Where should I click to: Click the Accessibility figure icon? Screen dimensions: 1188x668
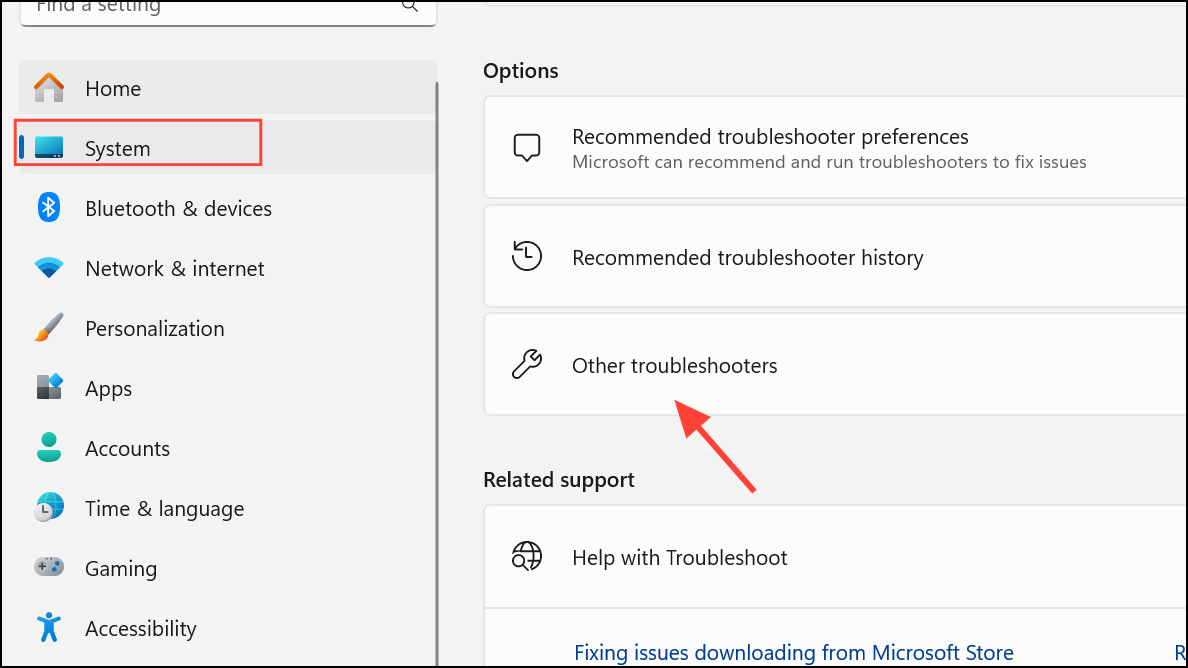tap(48, 628)
